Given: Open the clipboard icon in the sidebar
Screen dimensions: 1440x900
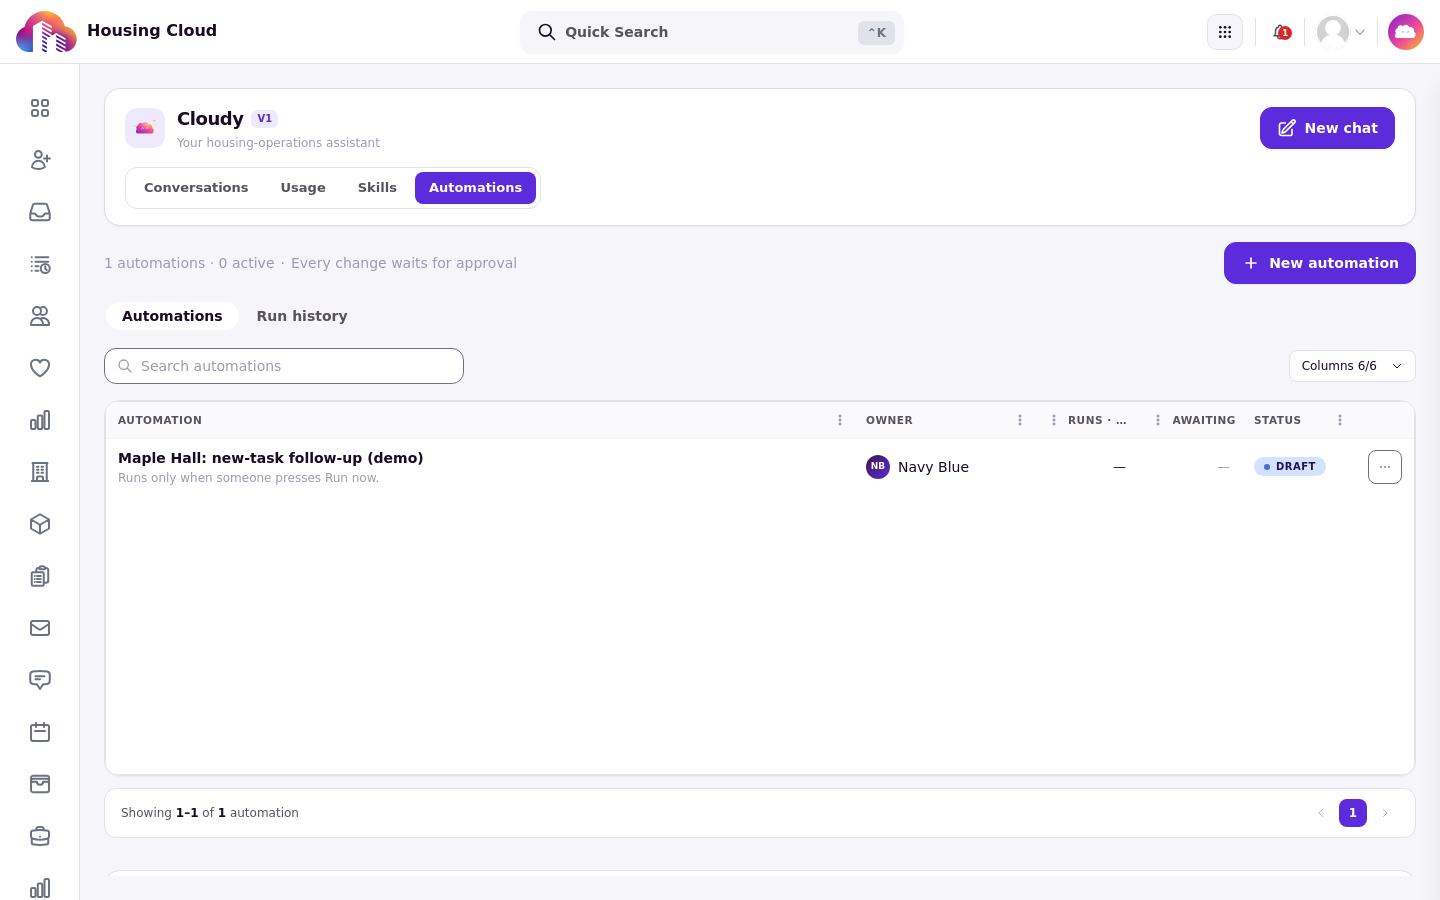Looking at the screenshot, I should click(x=40, y=576).
